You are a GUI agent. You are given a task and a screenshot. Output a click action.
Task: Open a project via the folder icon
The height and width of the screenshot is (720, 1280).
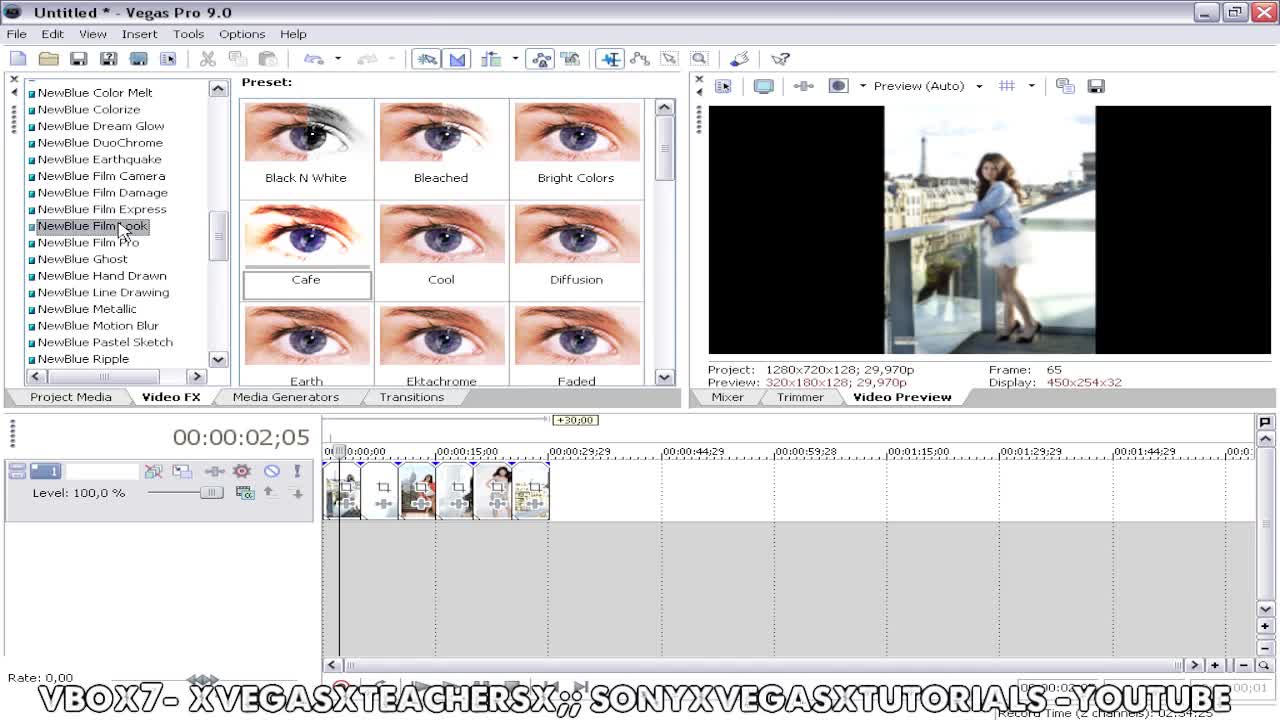click(x=48, y=59)
